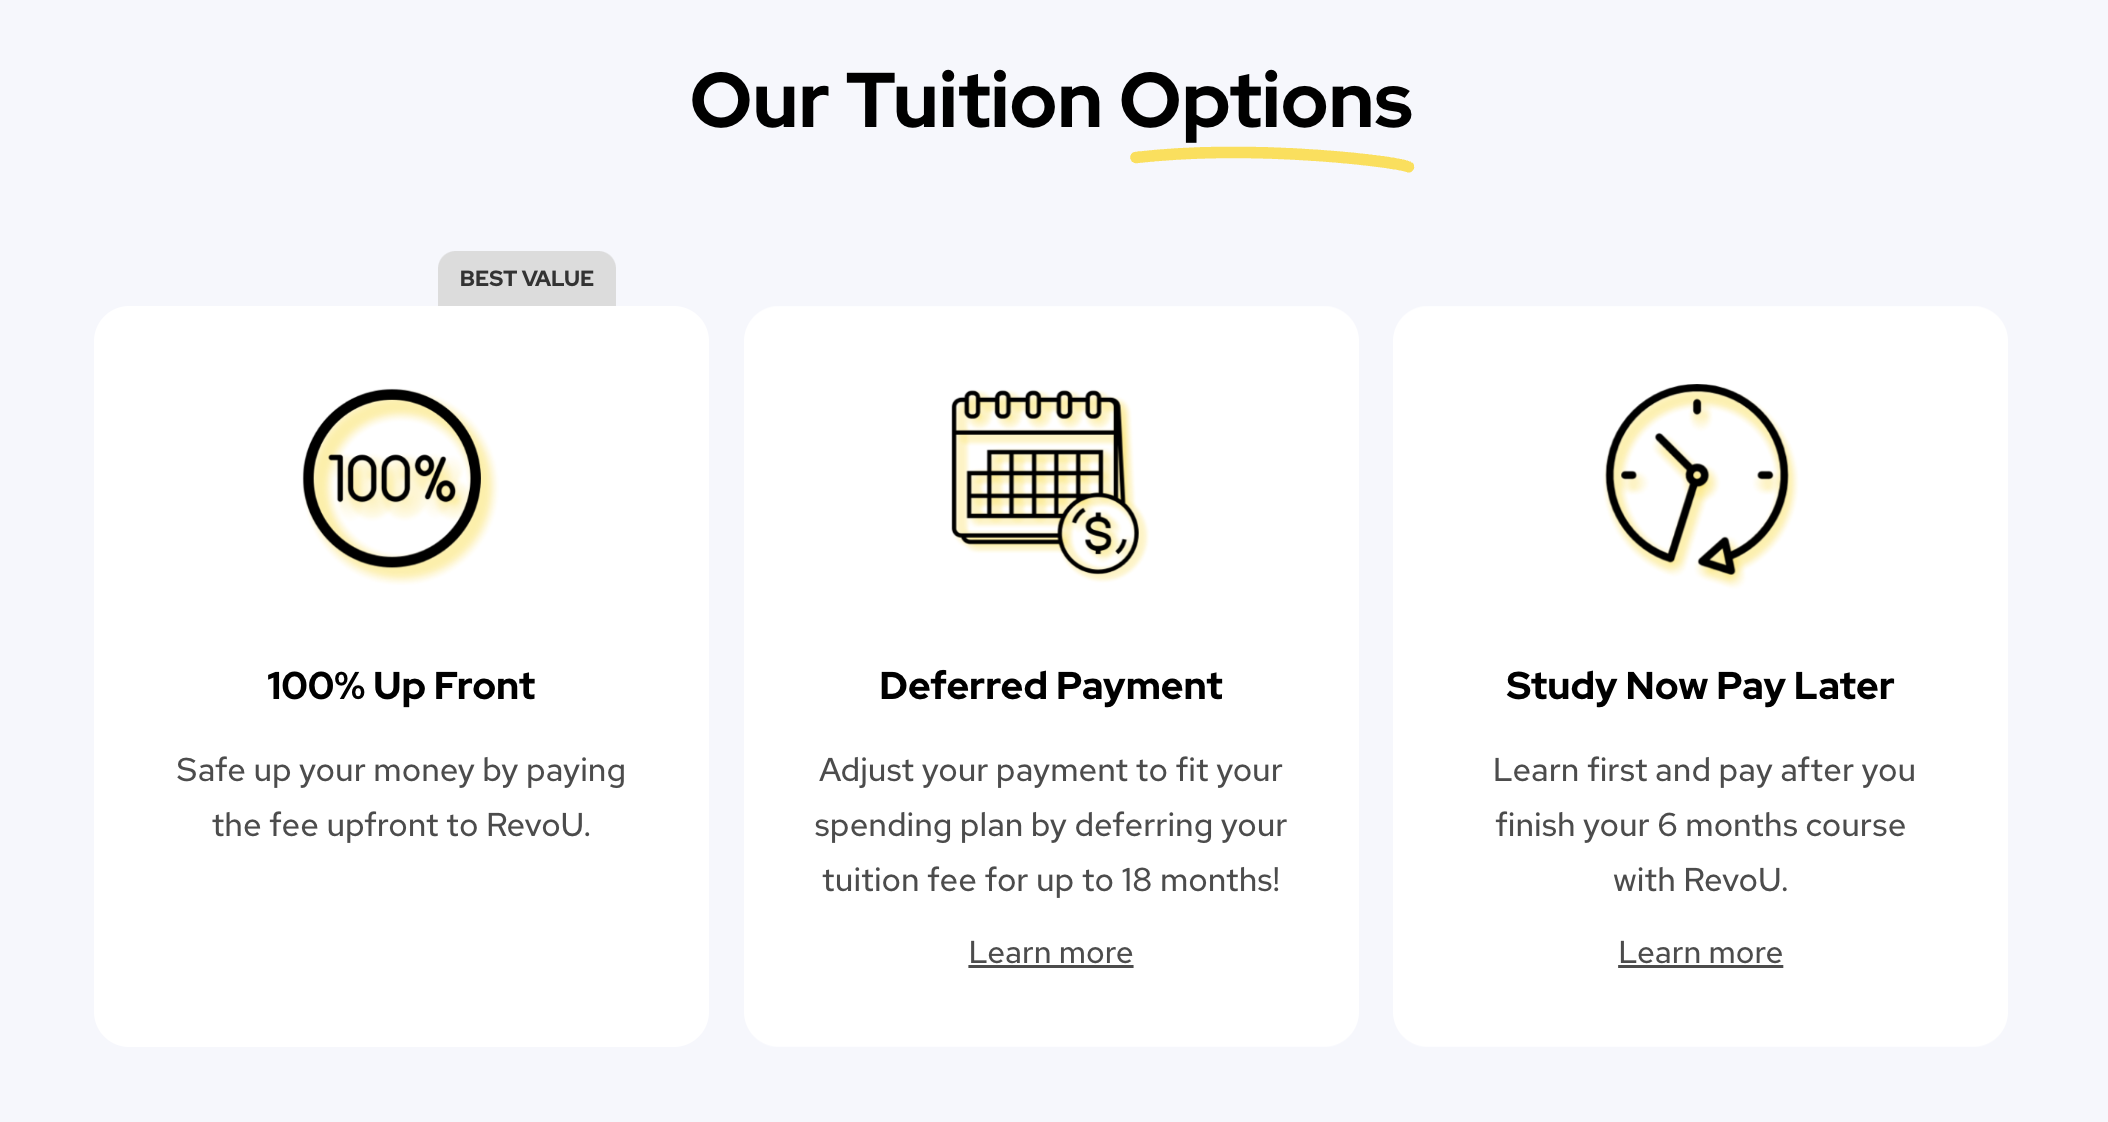Image resolution: width=2108 pixels, height=1122 pixels.
Task: Click the arrowhead on the clock icon
Action: (1719, 557)
